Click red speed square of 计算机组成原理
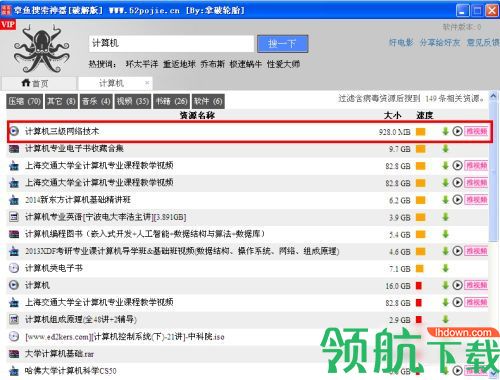 pyautogui.click(x=419, y=319)
